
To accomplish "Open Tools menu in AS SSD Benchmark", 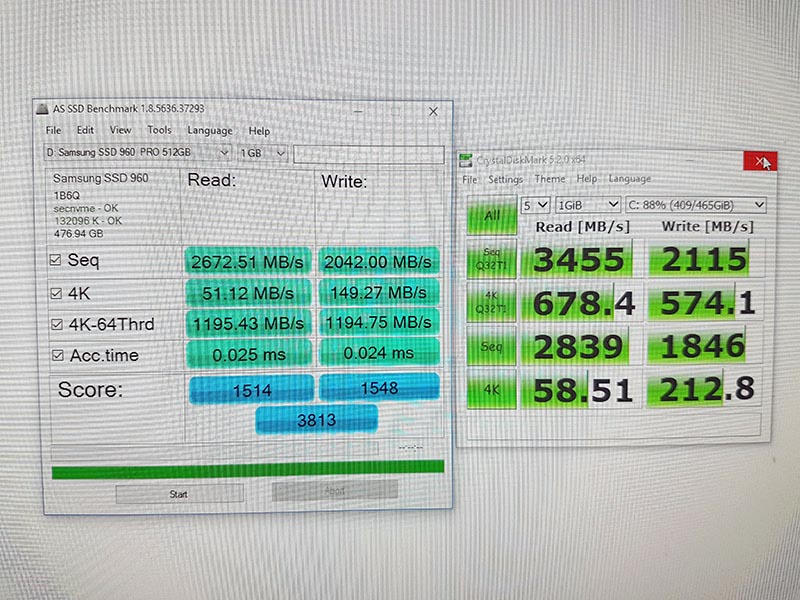I will (159, 130).
